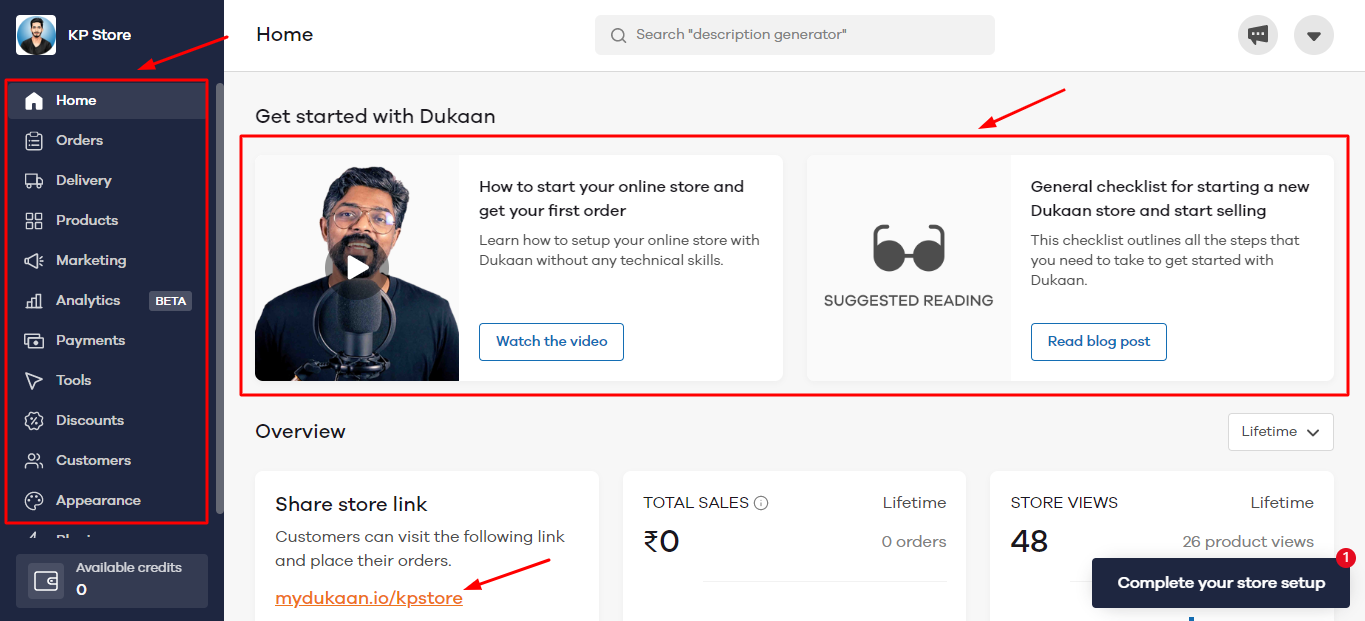
Task: Click the Orders clipboard icon in sidebar
Action: click(34, 141)
